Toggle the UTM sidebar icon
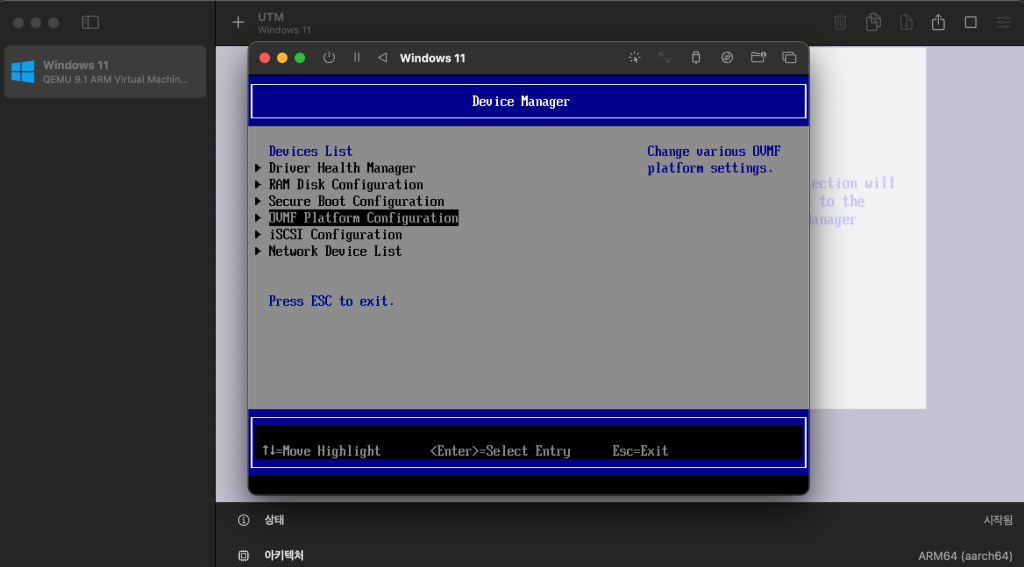This screenshot has height=567, width=1024. tap(90, 22)
